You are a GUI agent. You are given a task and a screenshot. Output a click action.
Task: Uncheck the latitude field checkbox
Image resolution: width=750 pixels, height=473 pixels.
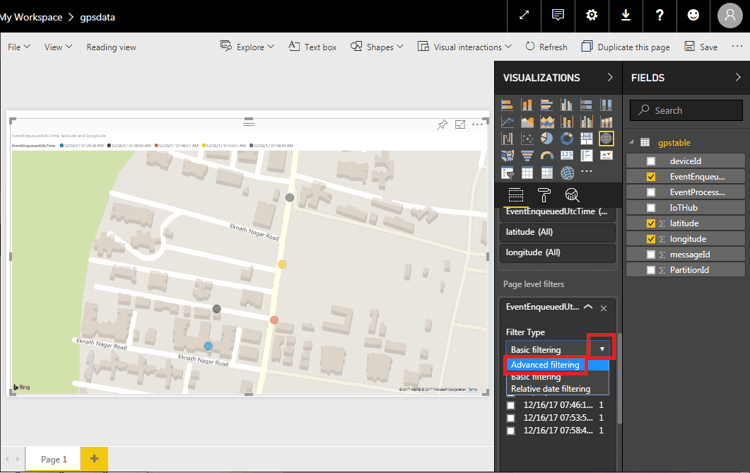coord(651,223)
